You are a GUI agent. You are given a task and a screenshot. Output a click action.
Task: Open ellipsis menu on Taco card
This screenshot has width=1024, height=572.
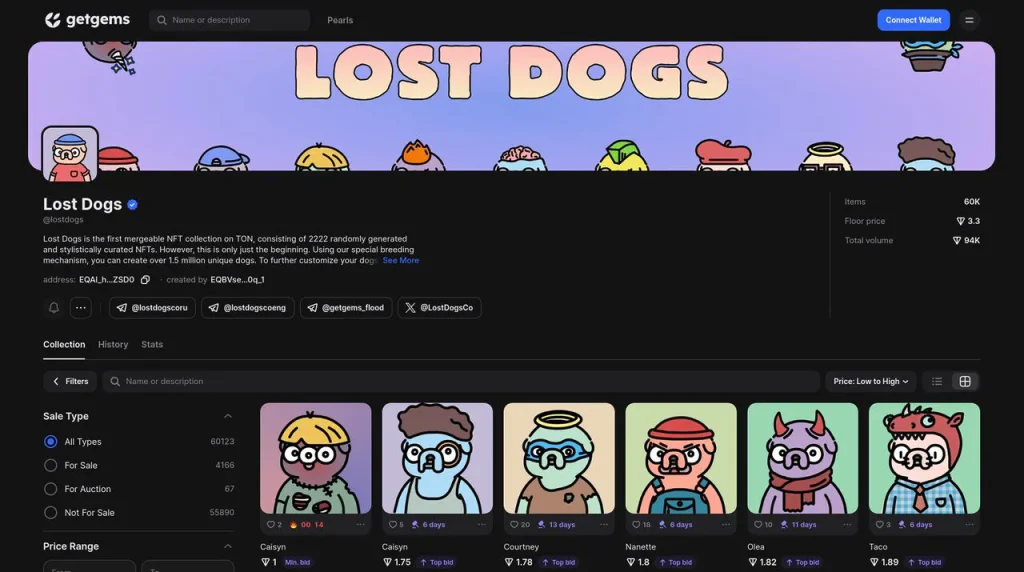[x=969, y=524]
